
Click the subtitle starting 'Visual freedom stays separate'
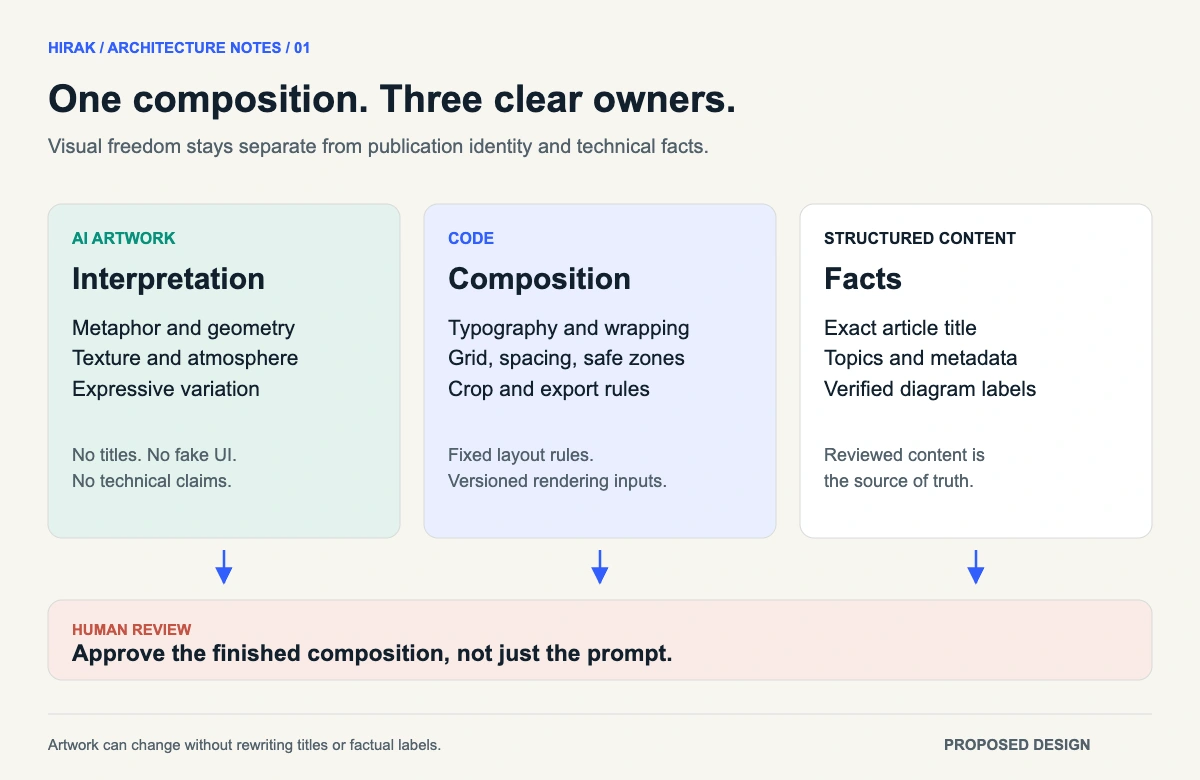[x=378, y=146]
